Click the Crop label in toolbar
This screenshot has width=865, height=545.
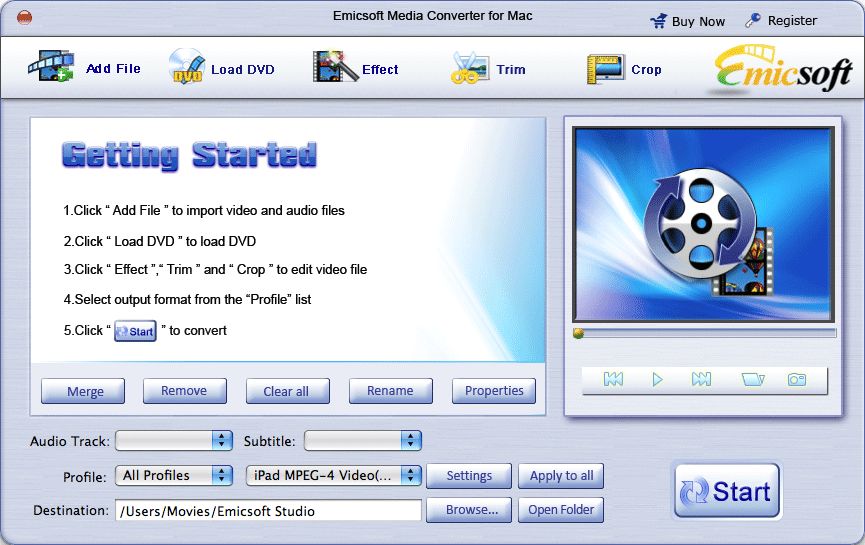(646, 70)
